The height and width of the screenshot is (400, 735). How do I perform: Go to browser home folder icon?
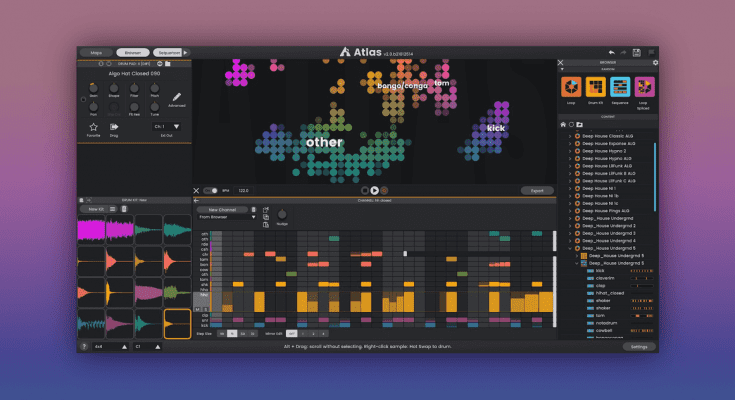click(x=564, y=124)
